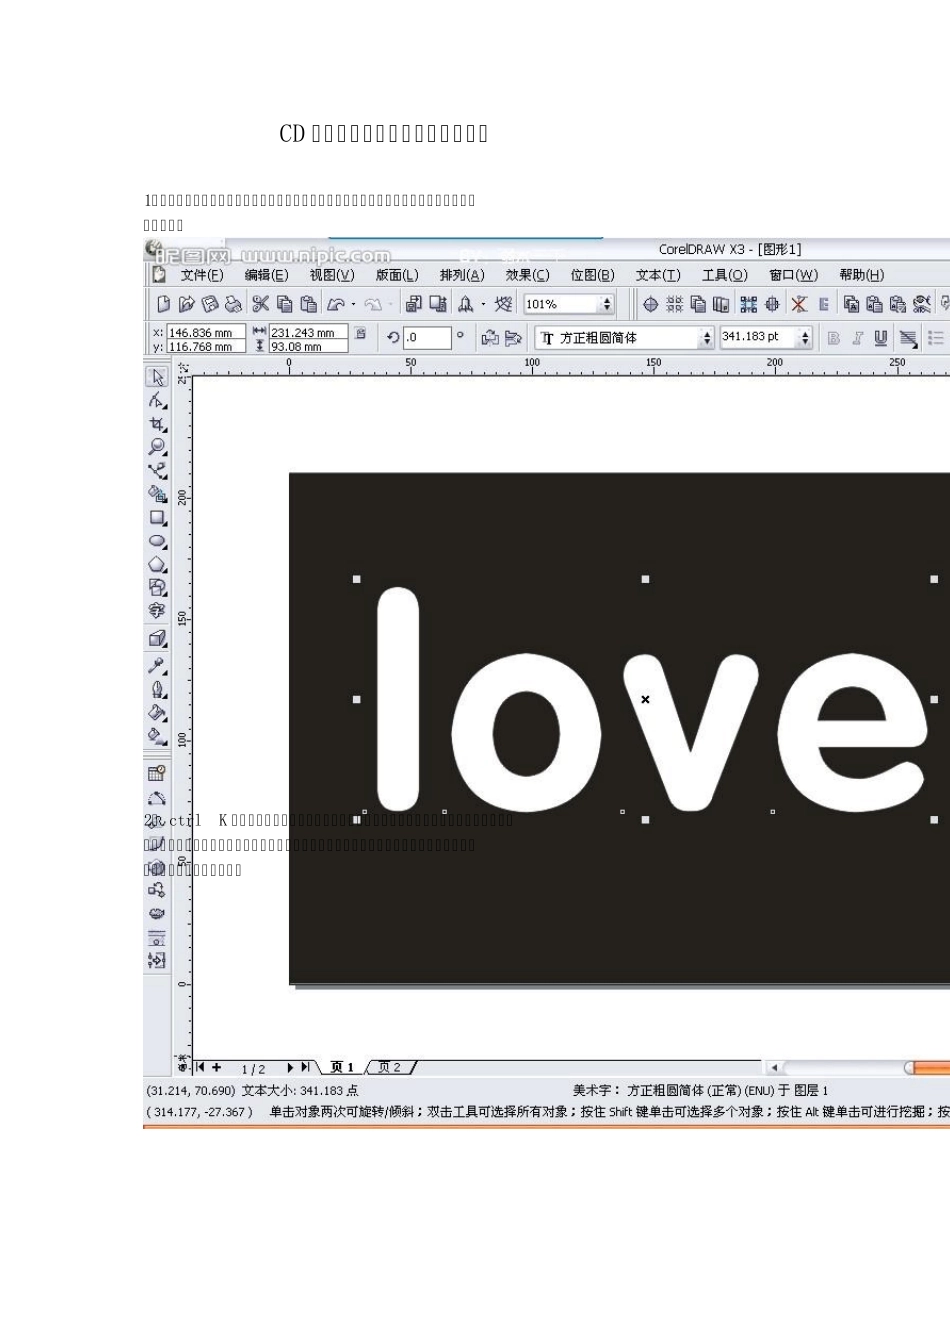The width and height of the screenshot is (950, 1344).
Task: Go to the next page arrow
Action: click(x=291, y=1068)
